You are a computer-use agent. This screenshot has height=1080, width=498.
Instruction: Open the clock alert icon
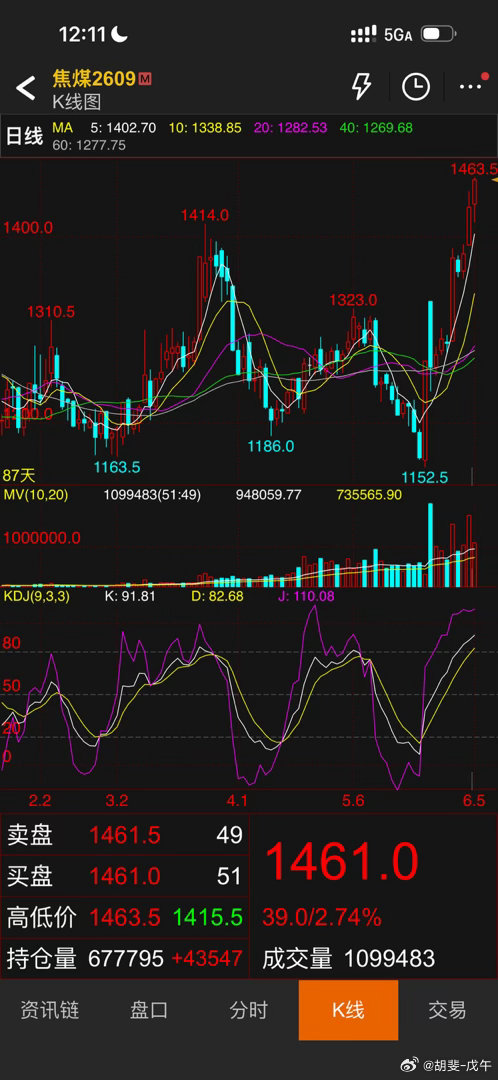click(415, 87)
